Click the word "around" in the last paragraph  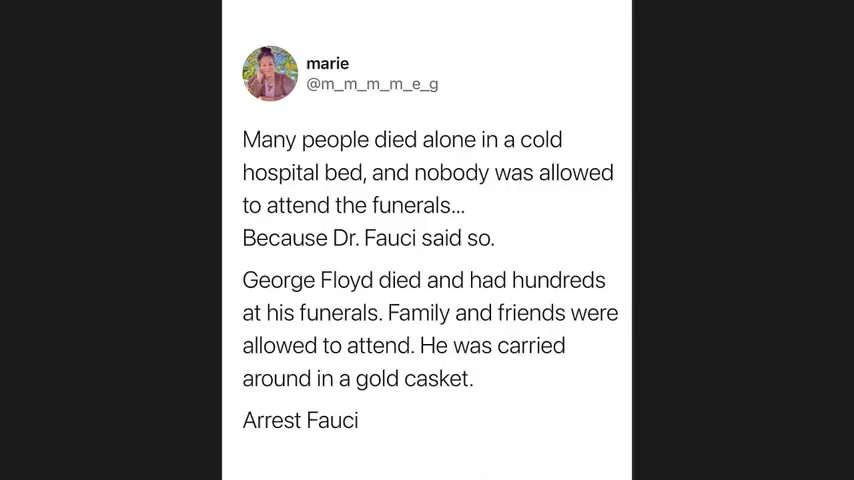(275, 379)
